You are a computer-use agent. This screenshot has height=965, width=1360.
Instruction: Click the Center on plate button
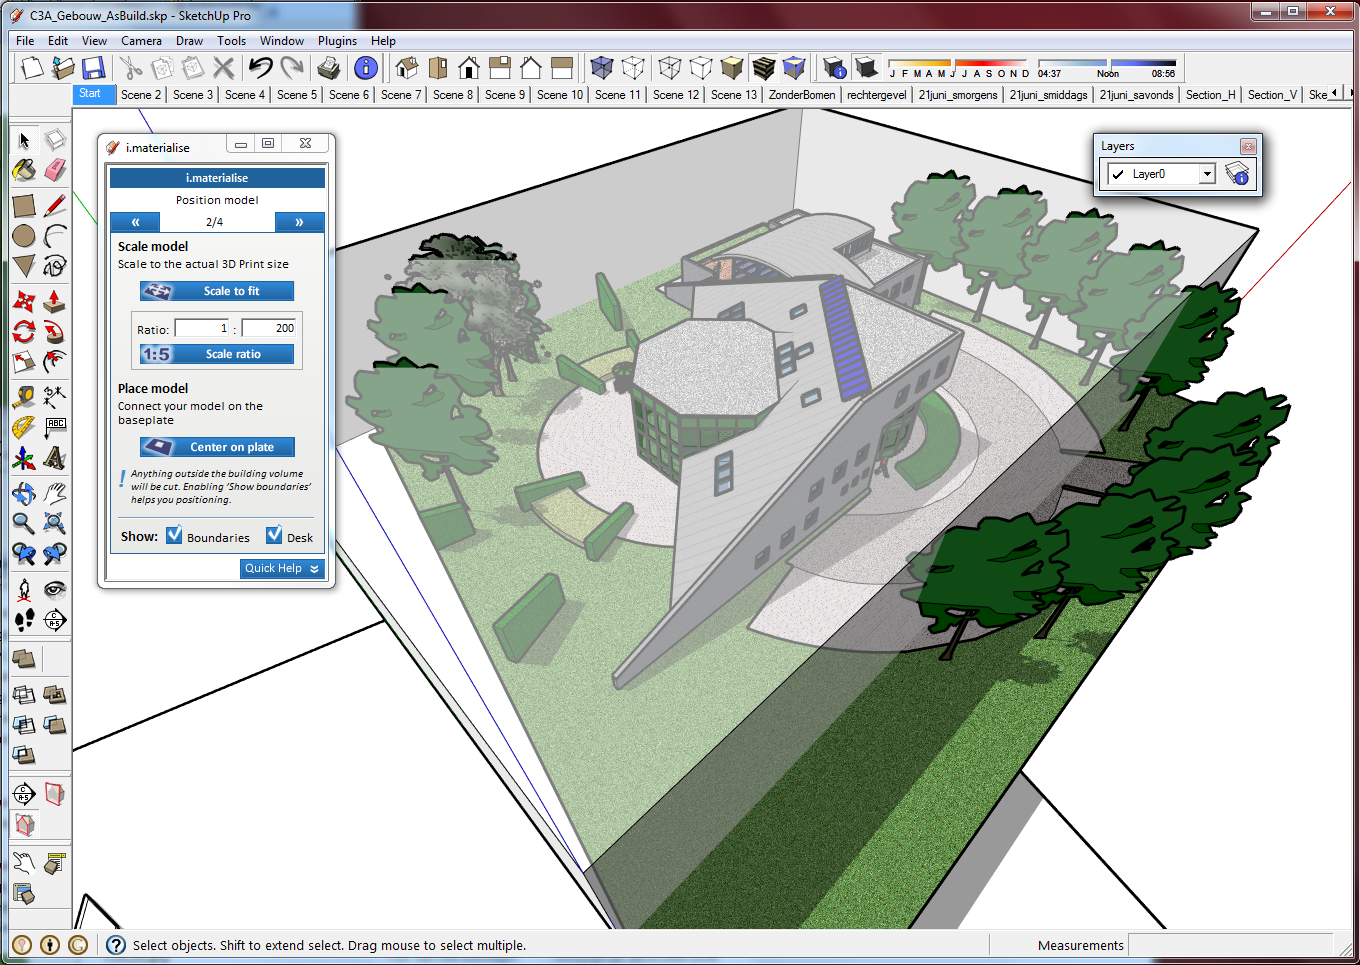tap(217, 447)
